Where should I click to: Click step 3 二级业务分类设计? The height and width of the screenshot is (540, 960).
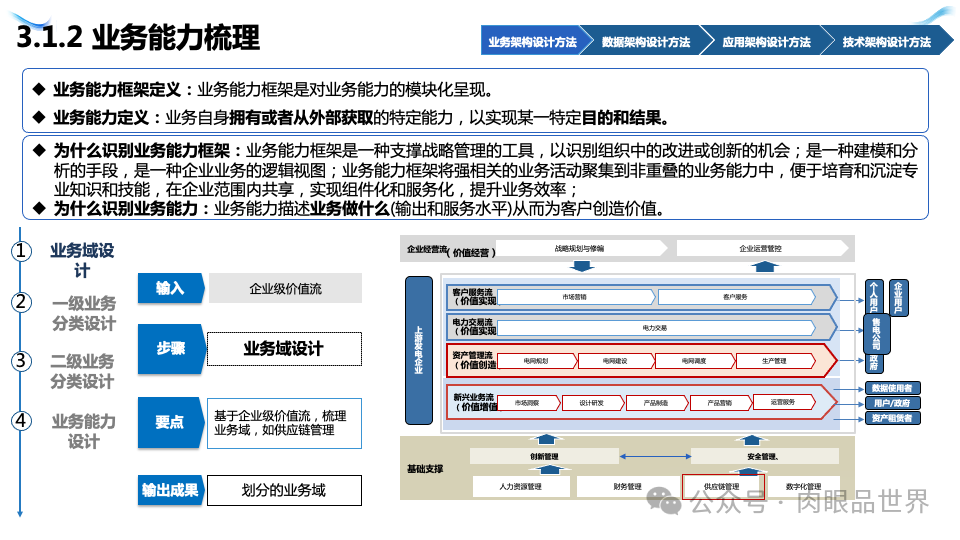tap(82, 371)
